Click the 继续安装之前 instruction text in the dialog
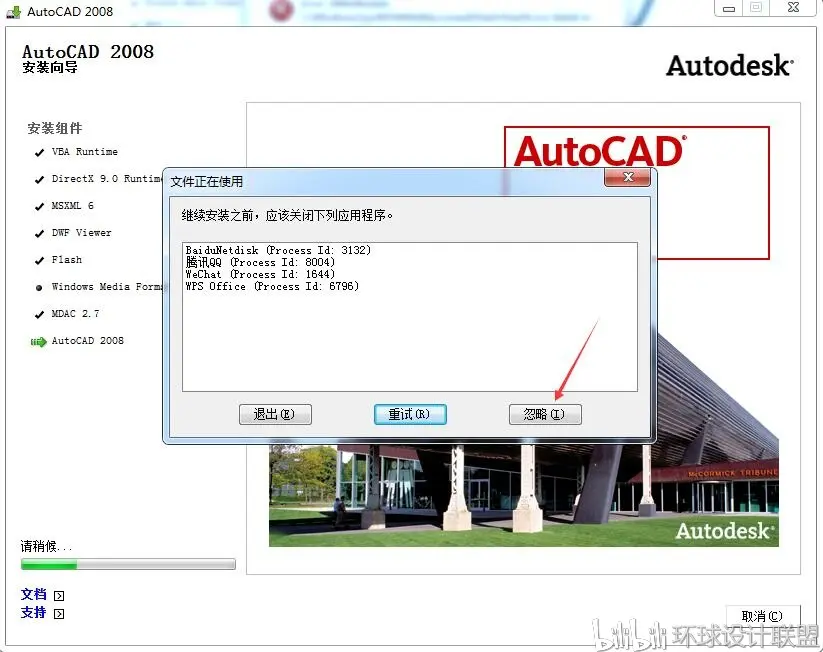 tap(287, 215)
